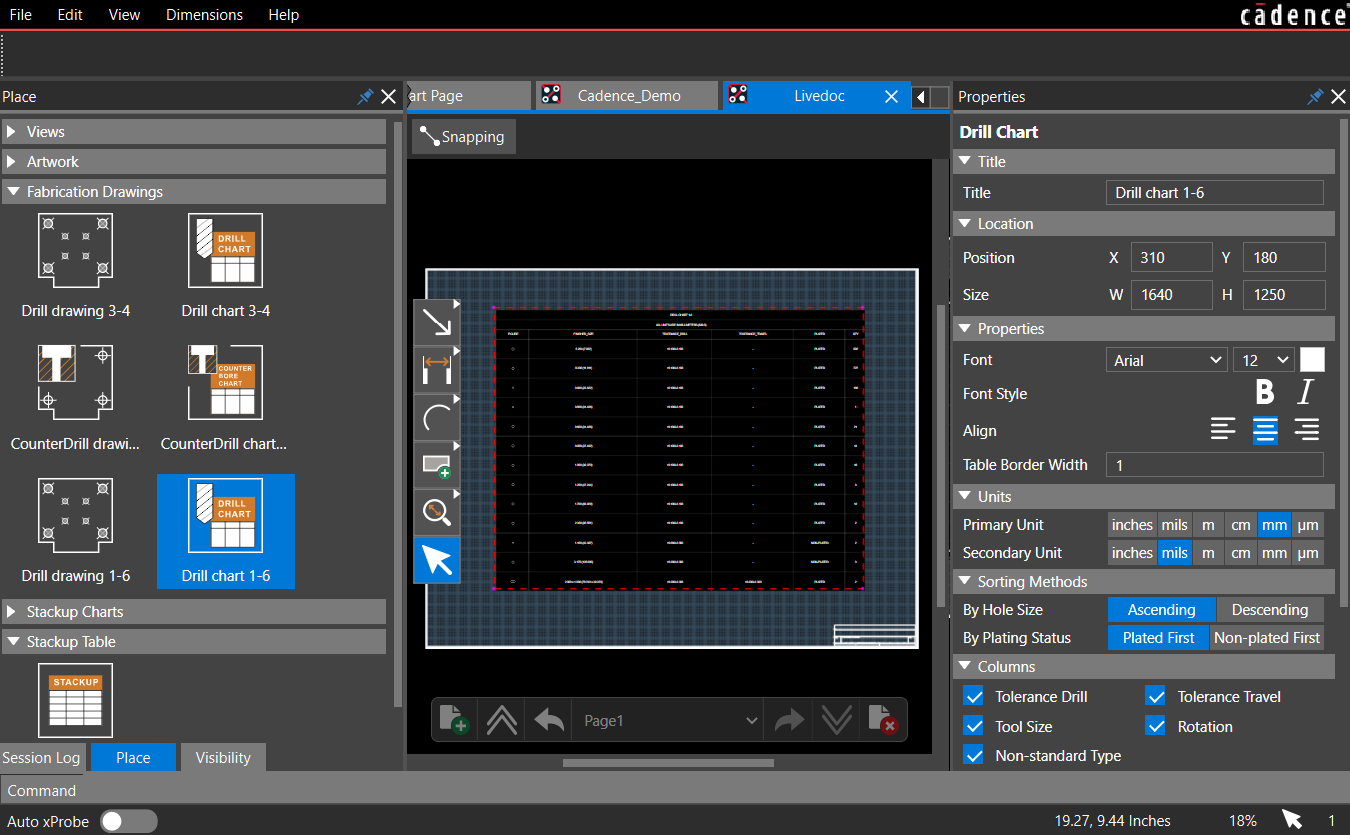The width and height of the screenshot is (1350, 835).
Task: Set primary unit to inches
Action: pos(1132,525)
